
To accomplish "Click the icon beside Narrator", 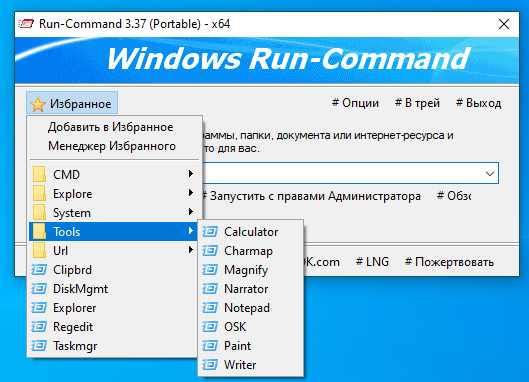I will [x=210, y=289].
